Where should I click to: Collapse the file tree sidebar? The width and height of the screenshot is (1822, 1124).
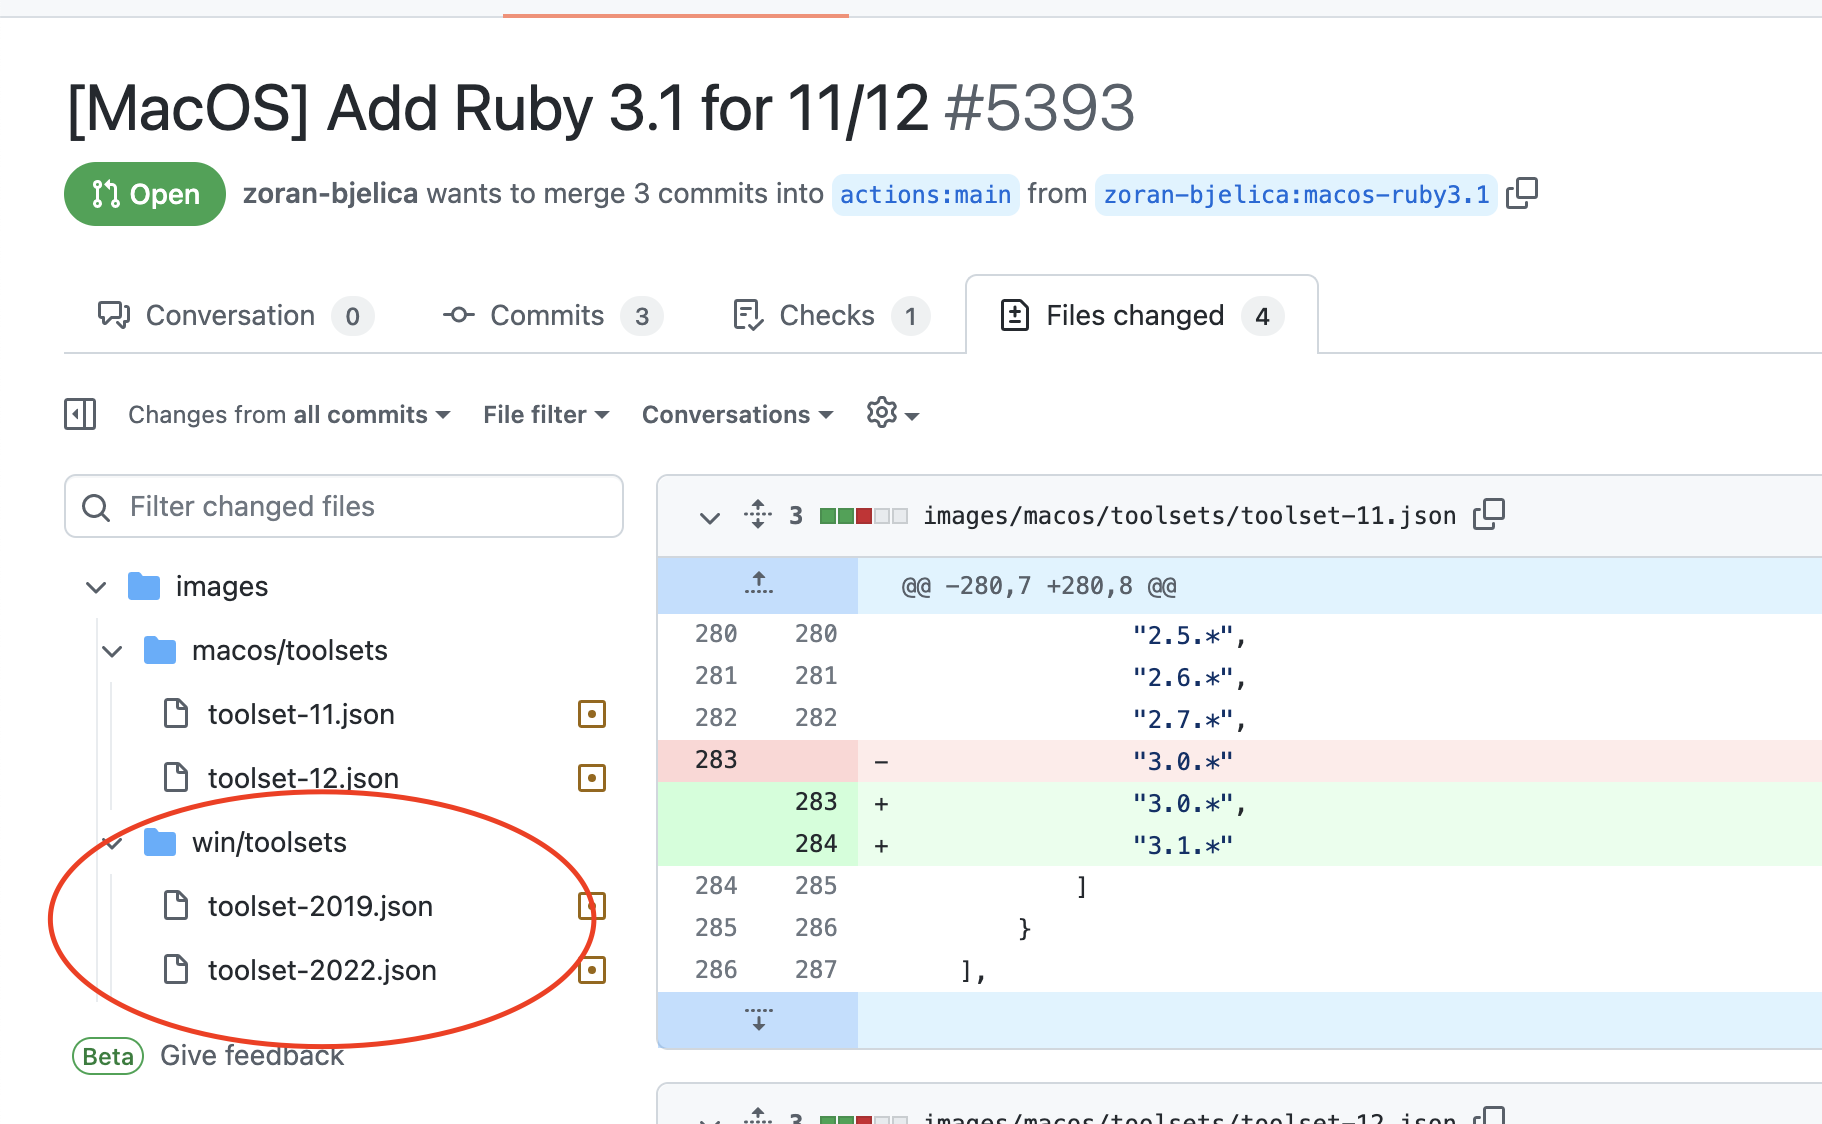(x=80, y=413)
